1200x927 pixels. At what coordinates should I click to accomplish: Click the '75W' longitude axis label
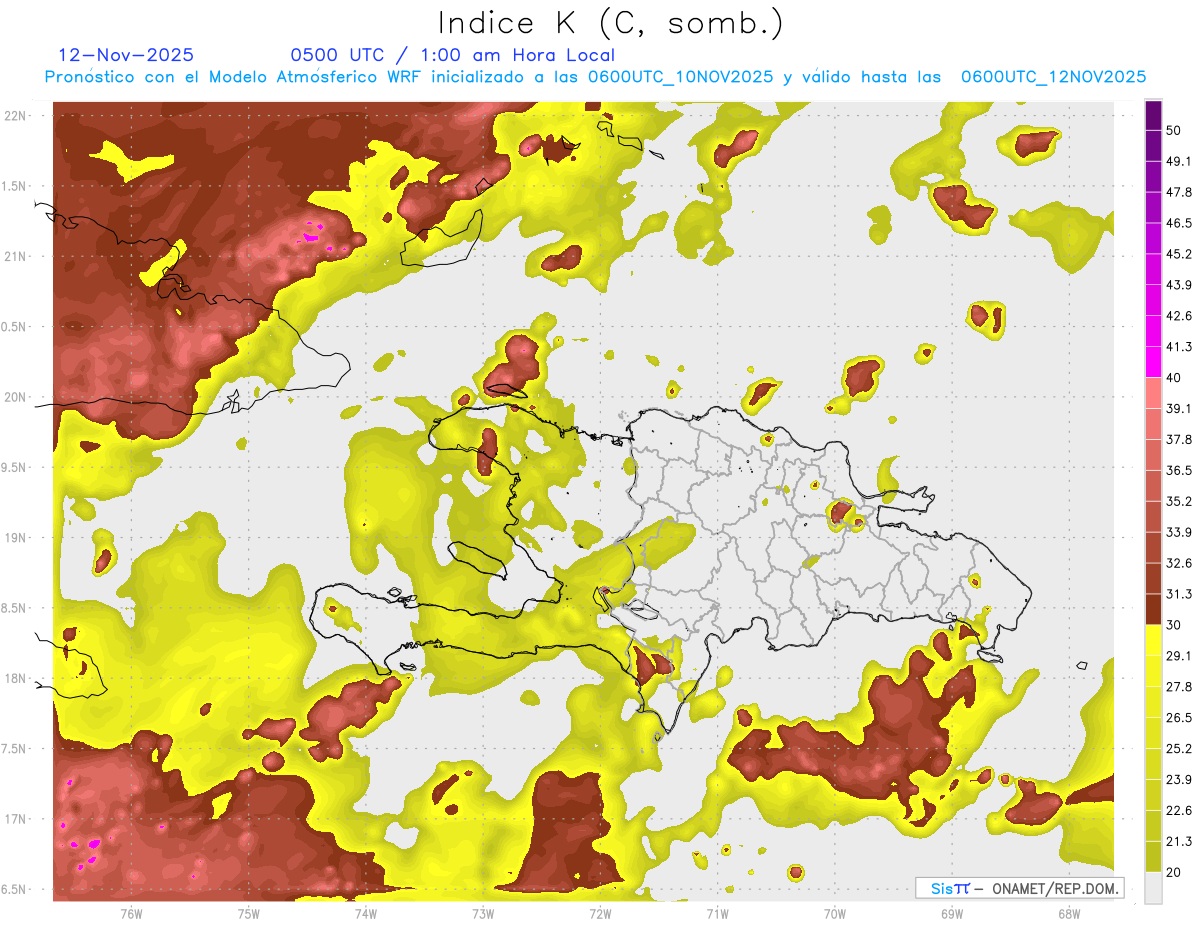248,914
